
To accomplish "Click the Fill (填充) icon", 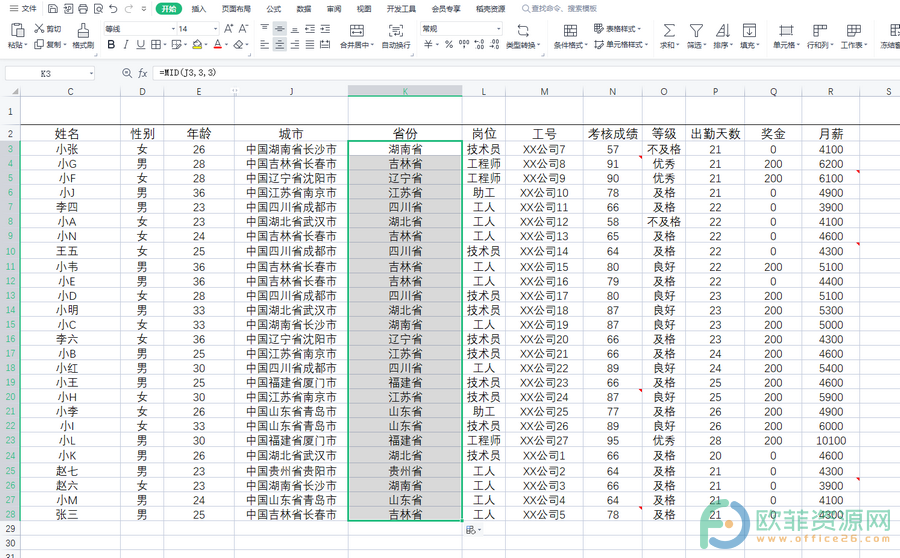I will [x=749, y=30].
